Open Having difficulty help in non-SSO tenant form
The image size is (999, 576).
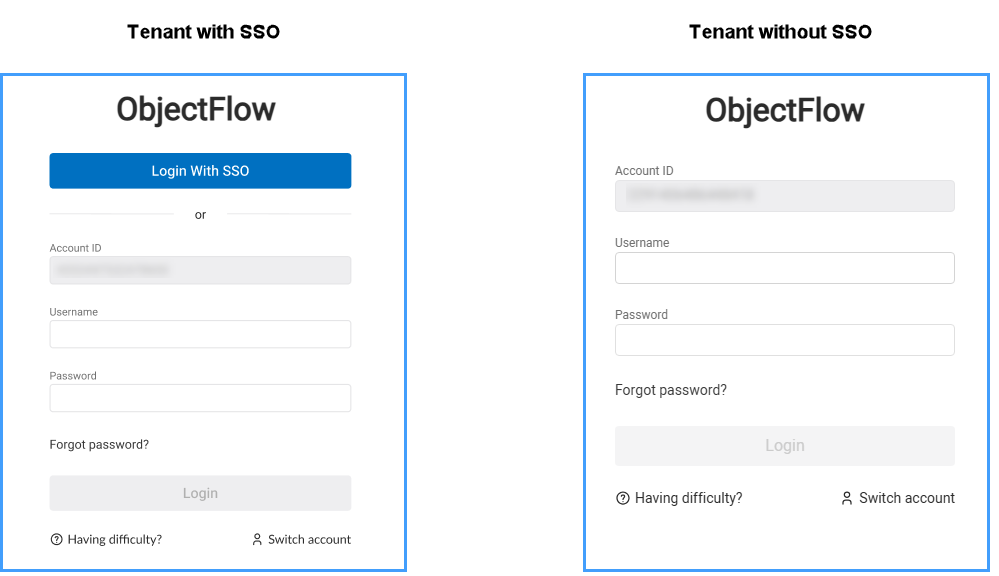[x=688, y=498]
